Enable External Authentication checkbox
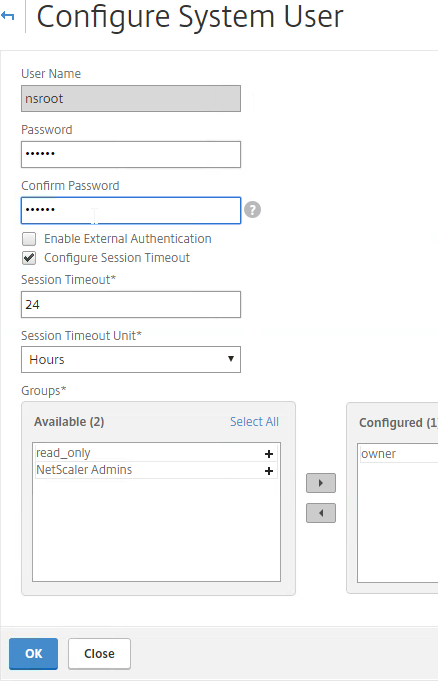 pos(29,239)
